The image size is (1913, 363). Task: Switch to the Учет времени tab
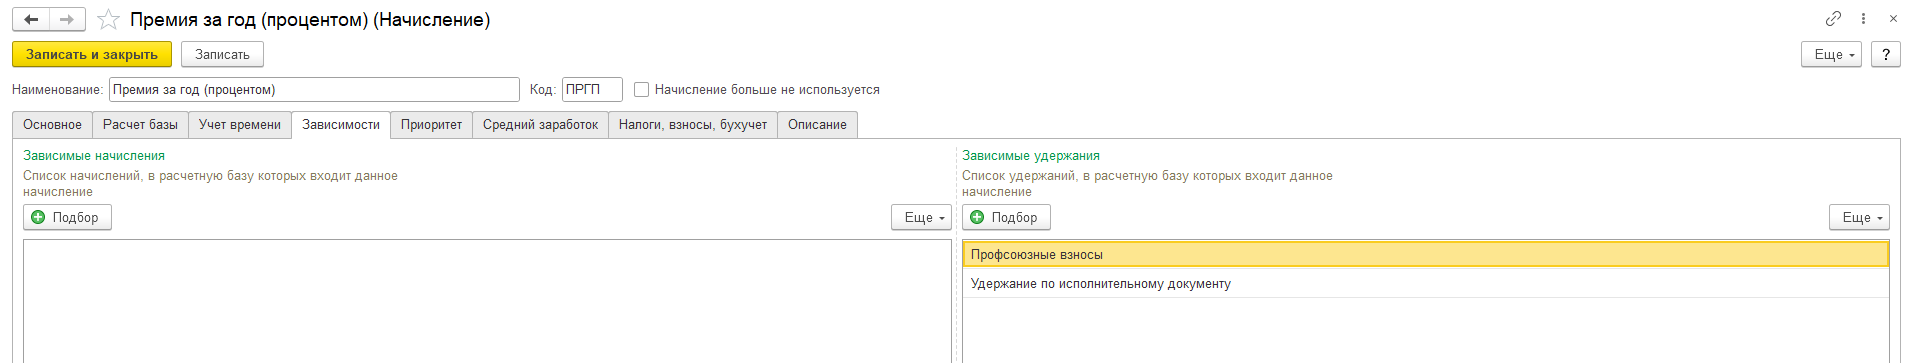point(240,125)
